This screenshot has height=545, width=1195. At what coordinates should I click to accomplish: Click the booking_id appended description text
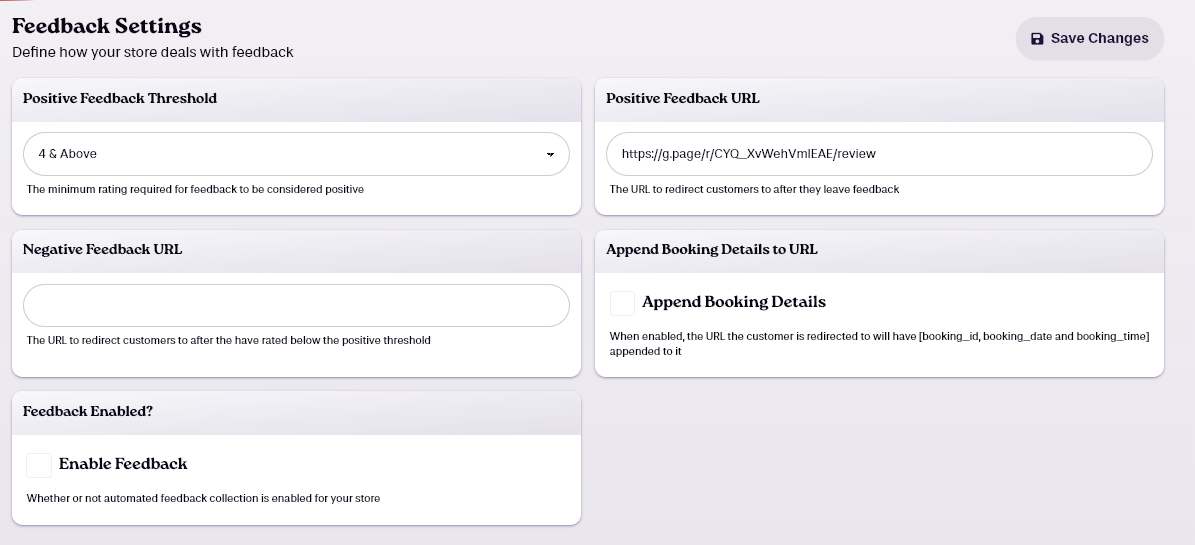pyautogui.click(x=879, y=344)
